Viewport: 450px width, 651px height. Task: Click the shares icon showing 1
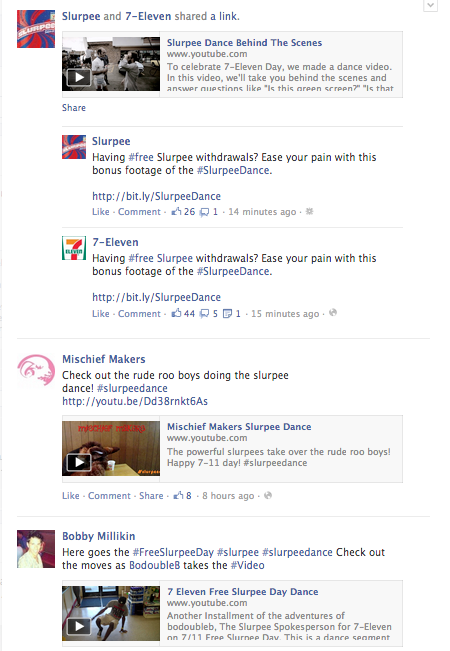pos(227,313)
